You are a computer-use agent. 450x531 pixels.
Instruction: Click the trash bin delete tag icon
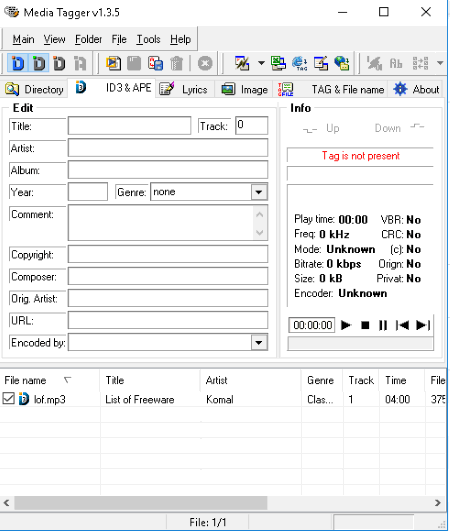(176, 63)
